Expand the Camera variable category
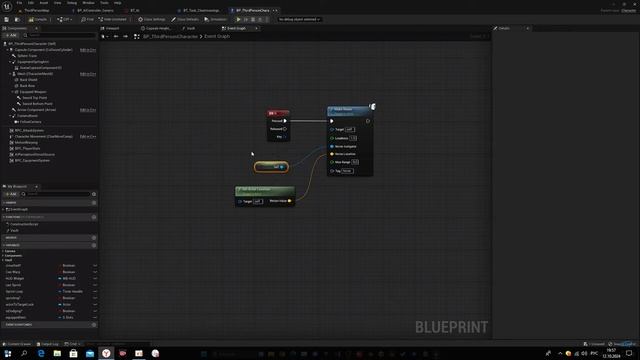Screen dimensions: 640x360 pos(3,251)
